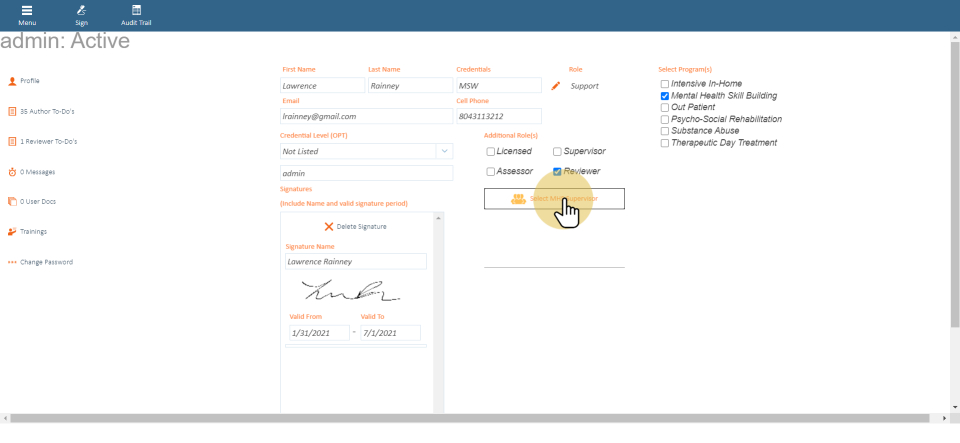Screen dimensions: 960x443
Task: Click the Sign pen icon
Action: (81, 10)
